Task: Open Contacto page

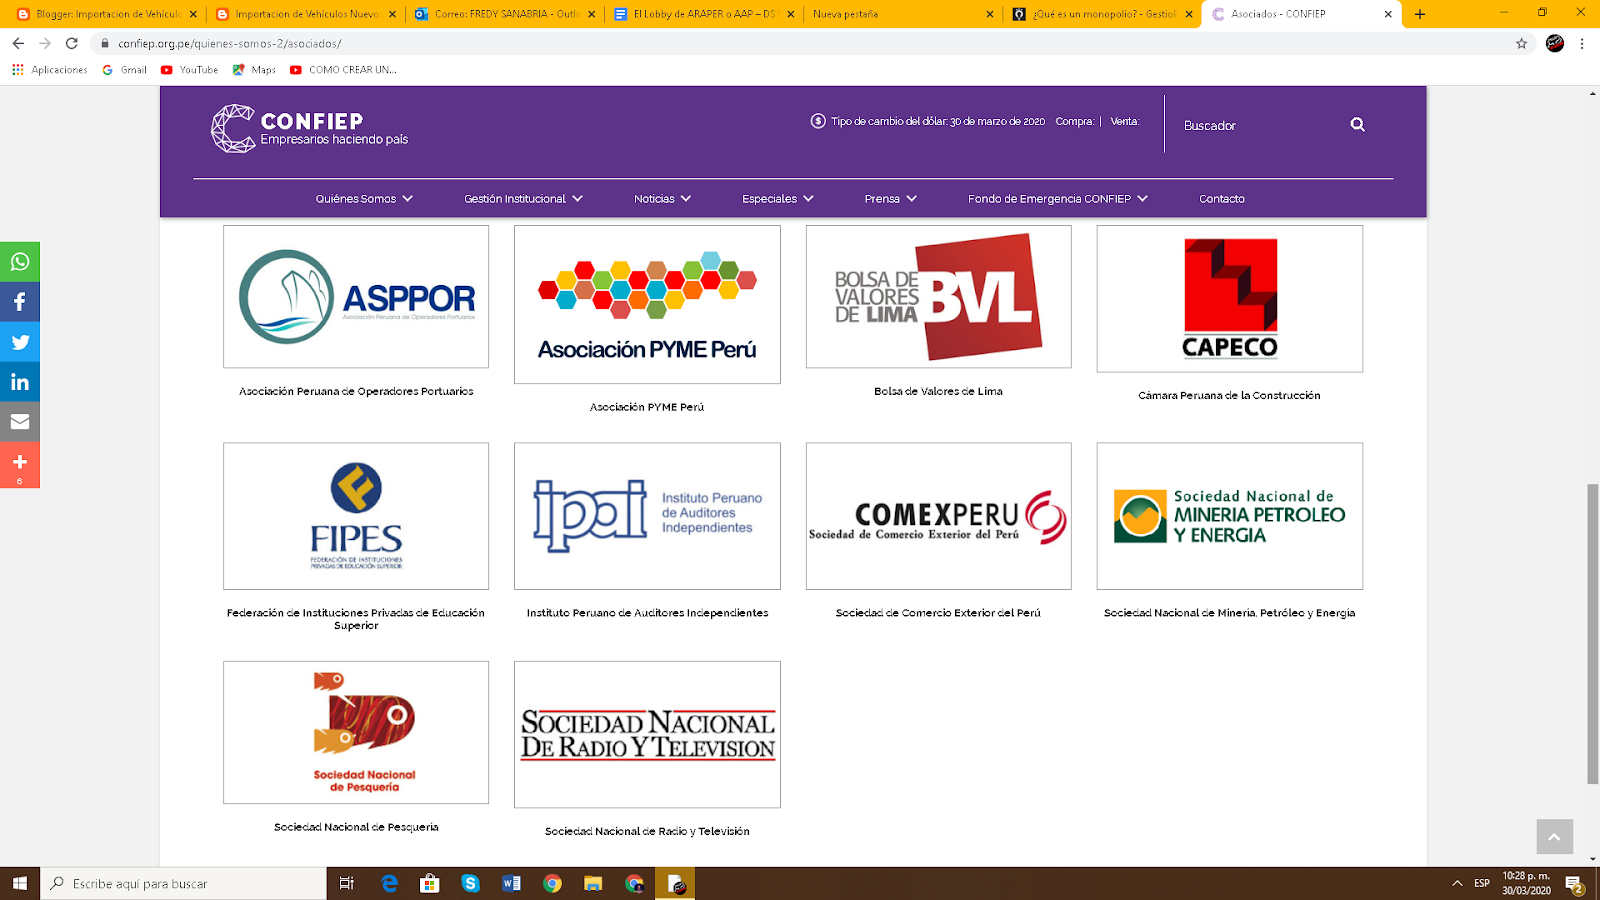Action: click(x=1222, y=199)
